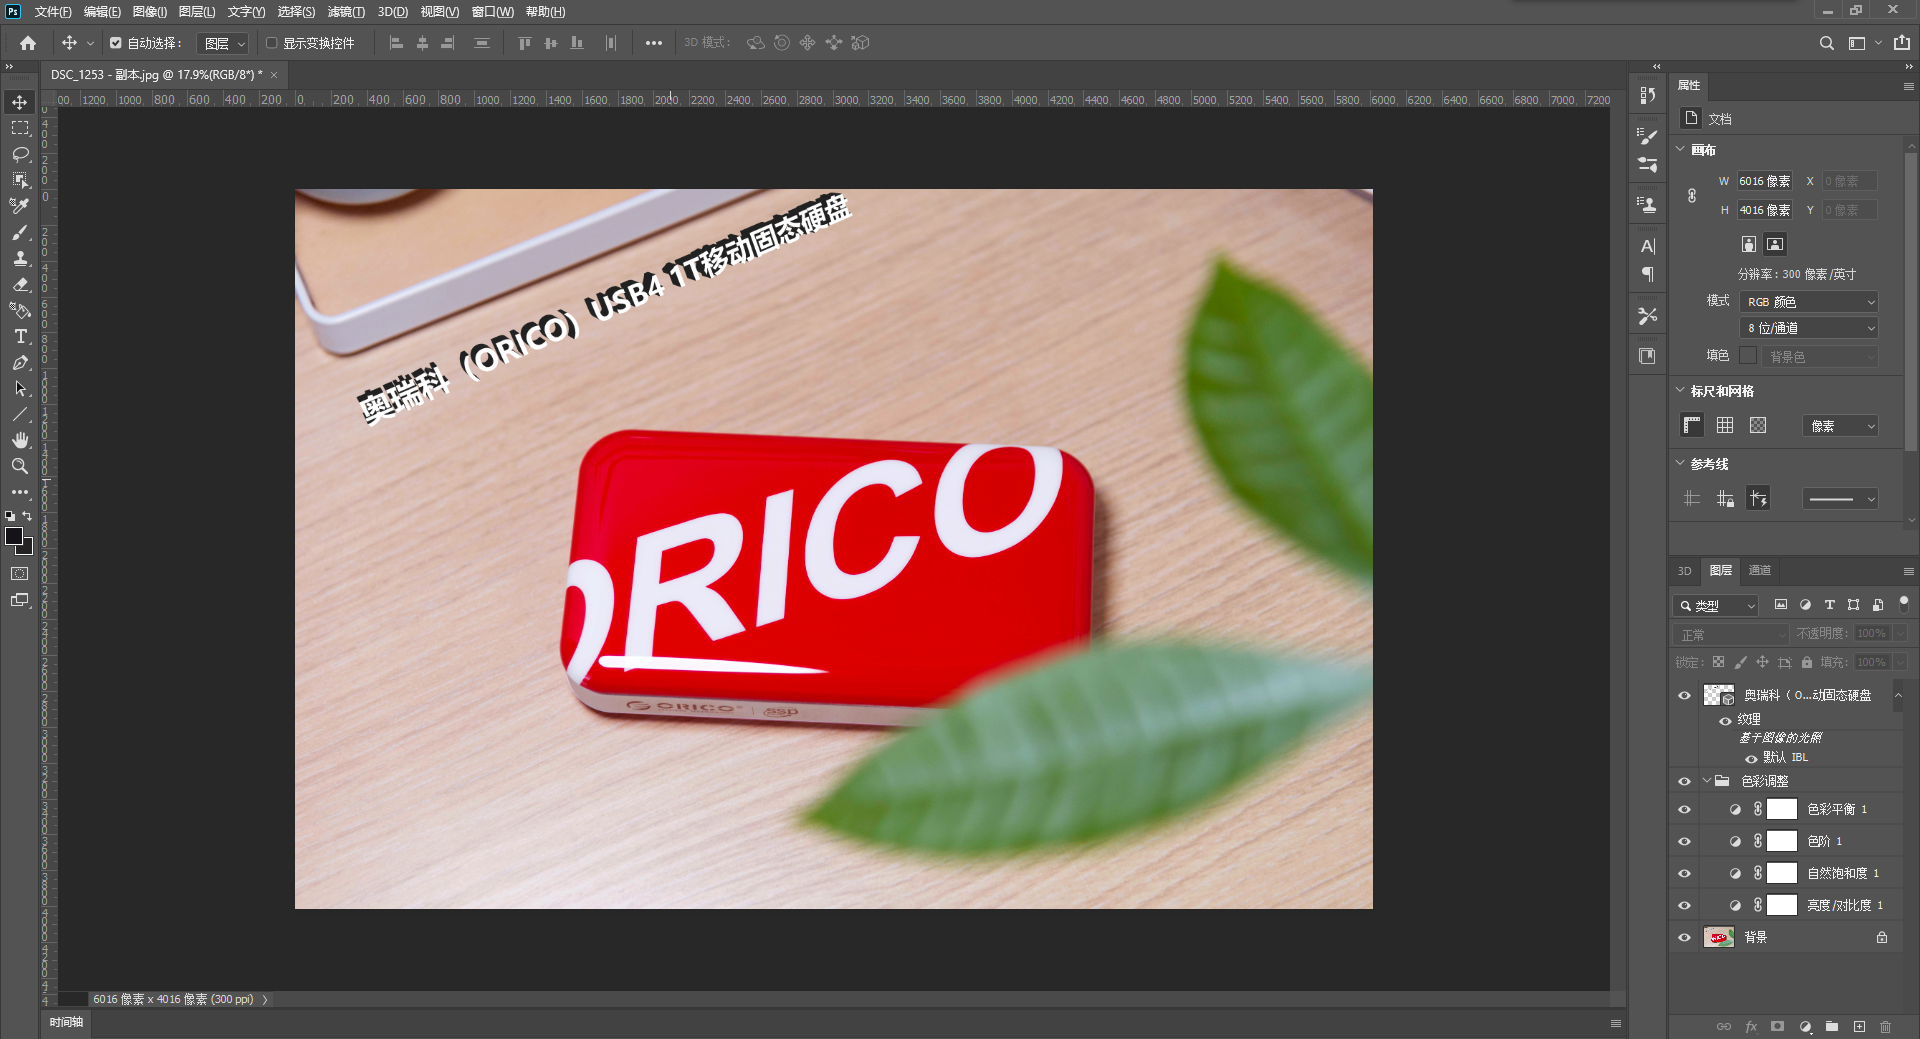Hide the 背景 layer
The image size is (1920, 1039).
point(1684,937)
